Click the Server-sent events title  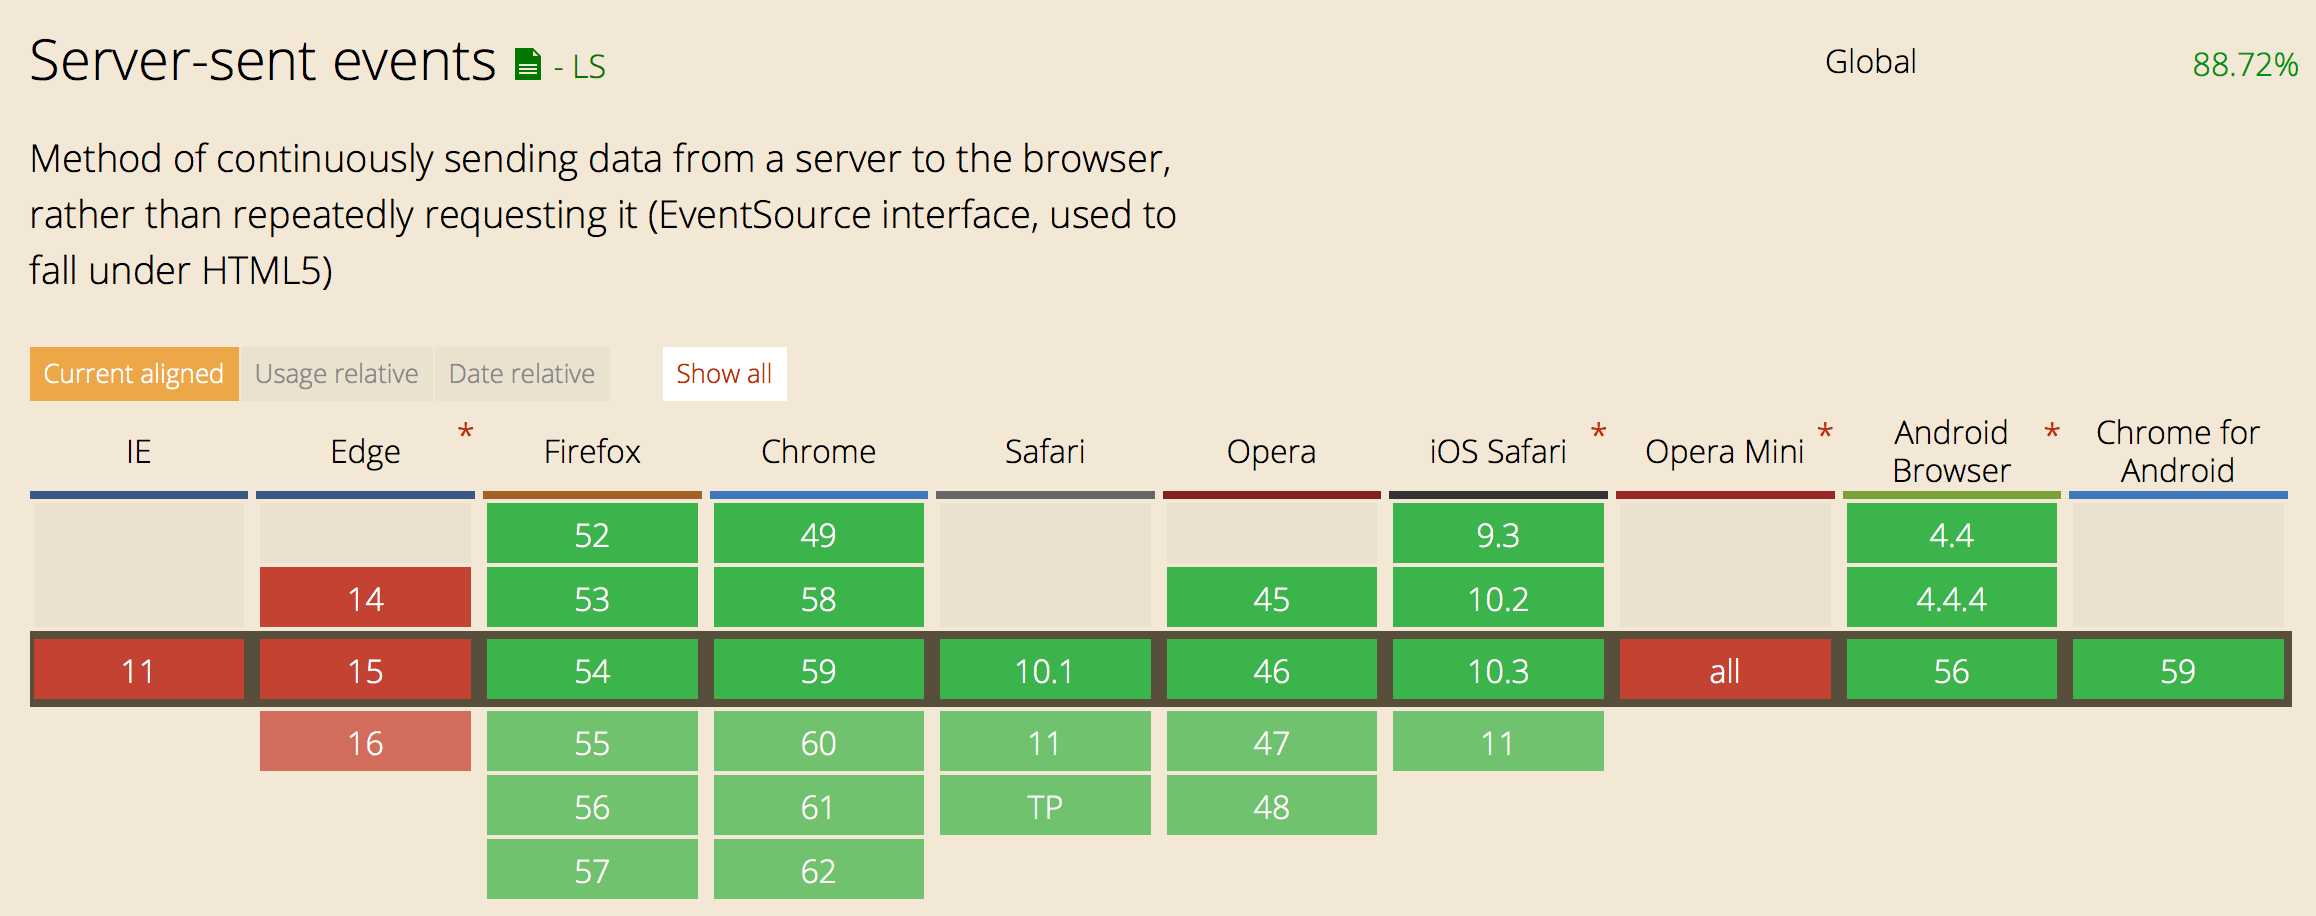tap(263, 61)
